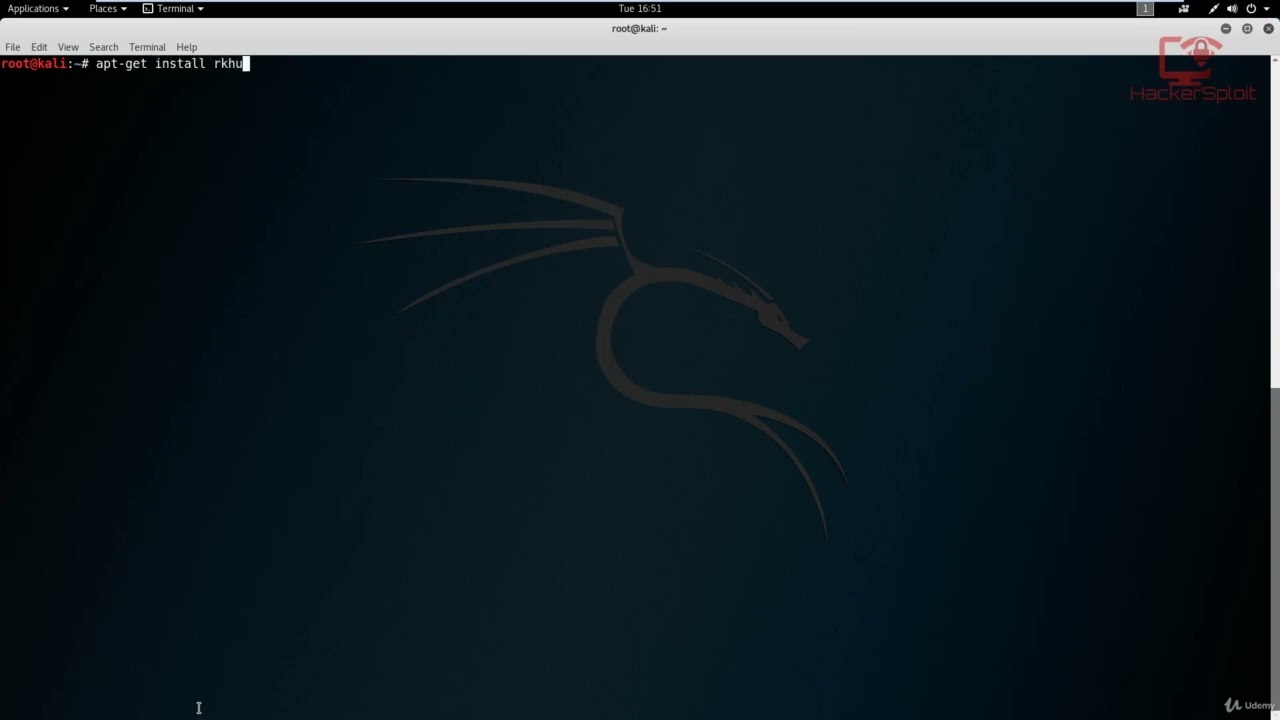Click the network connection icon

coord(1214,8)
